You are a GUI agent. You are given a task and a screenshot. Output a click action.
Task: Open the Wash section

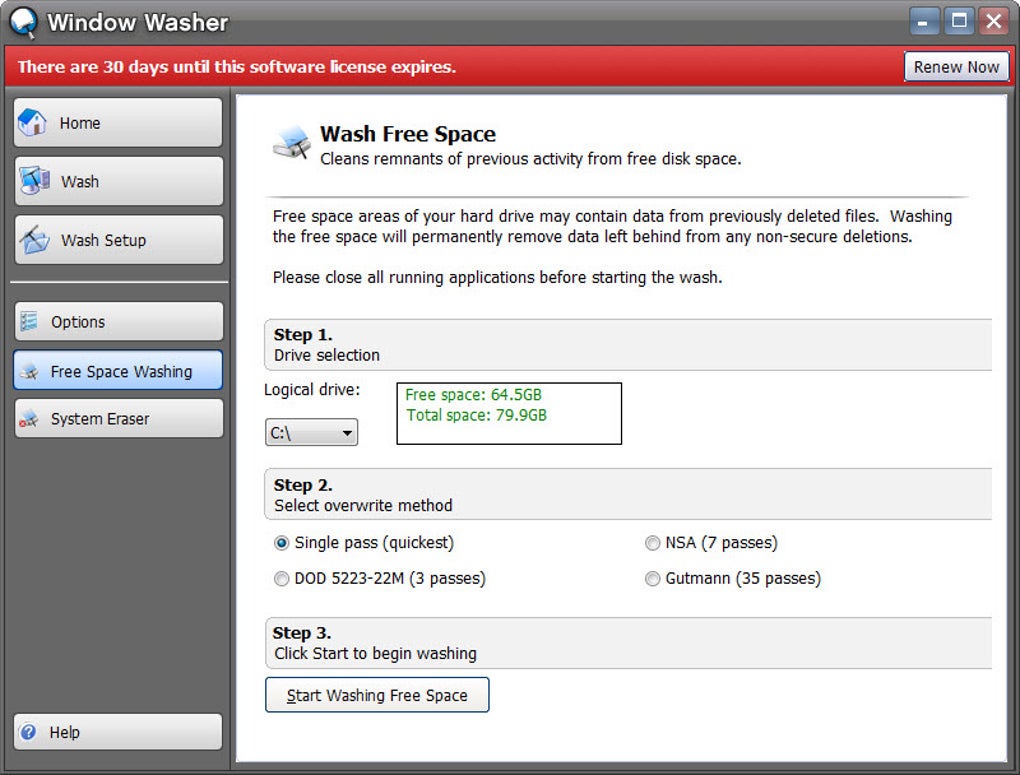(118, 181)
